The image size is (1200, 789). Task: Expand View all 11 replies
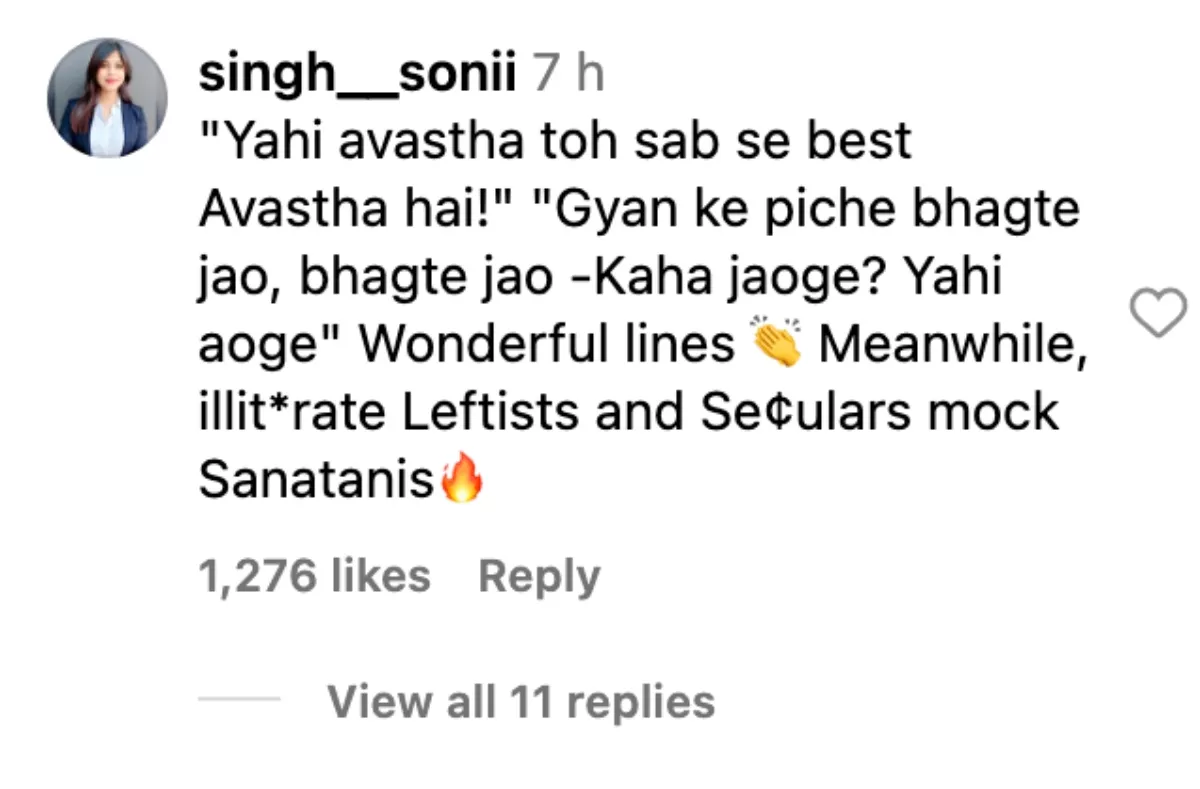point(521,701)
